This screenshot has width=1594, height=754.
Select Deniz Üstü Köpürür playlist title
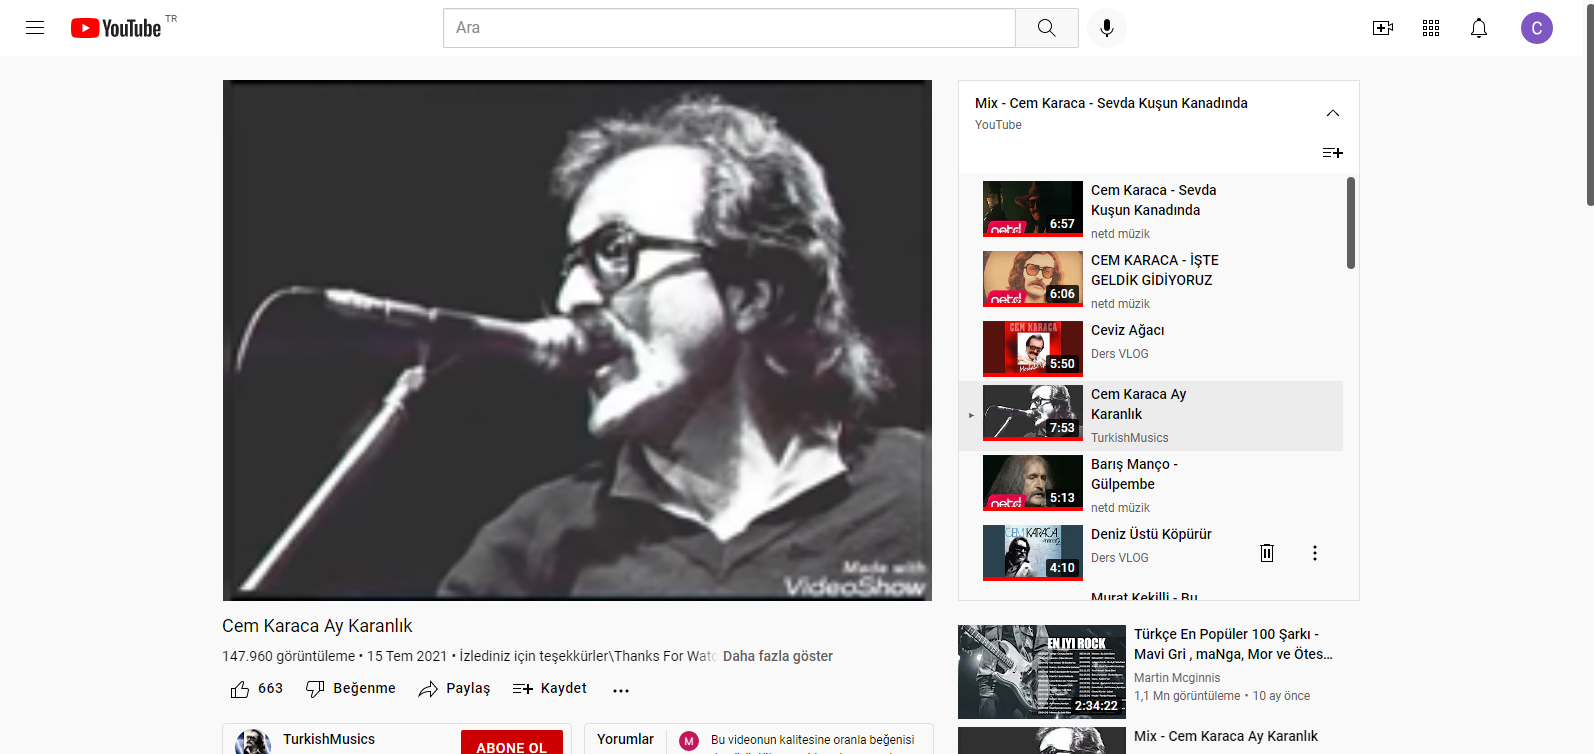(1151, 534)
